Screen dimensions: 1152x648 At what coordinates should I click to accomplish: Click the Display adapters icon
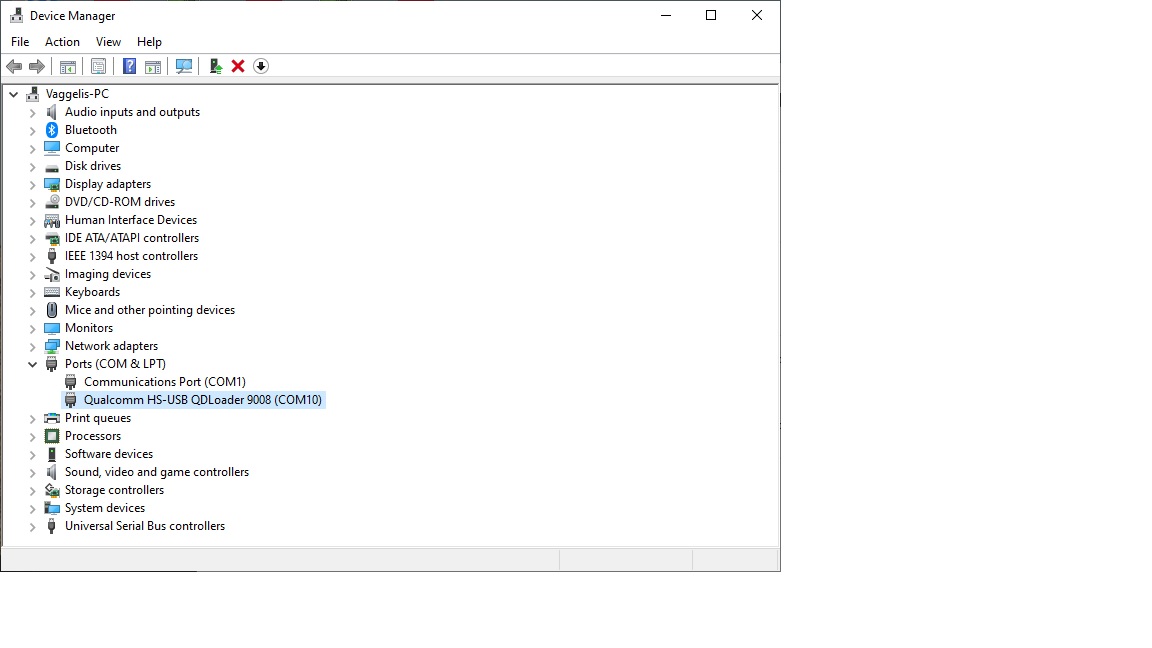pyautogui.click(x=51, y=184)
